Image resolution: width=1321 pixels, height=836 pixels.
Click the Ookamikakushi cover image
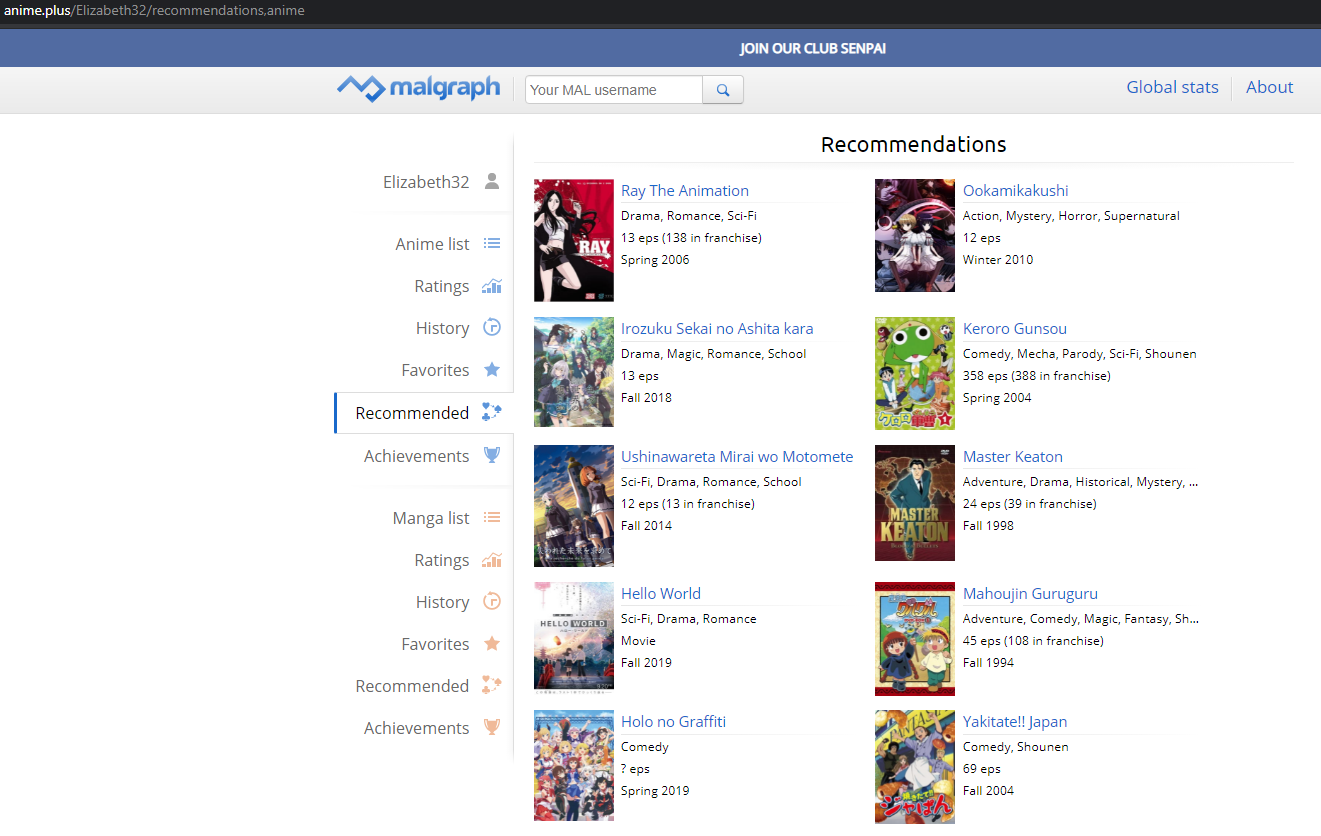pyautogui.click(x=915, y=236)
